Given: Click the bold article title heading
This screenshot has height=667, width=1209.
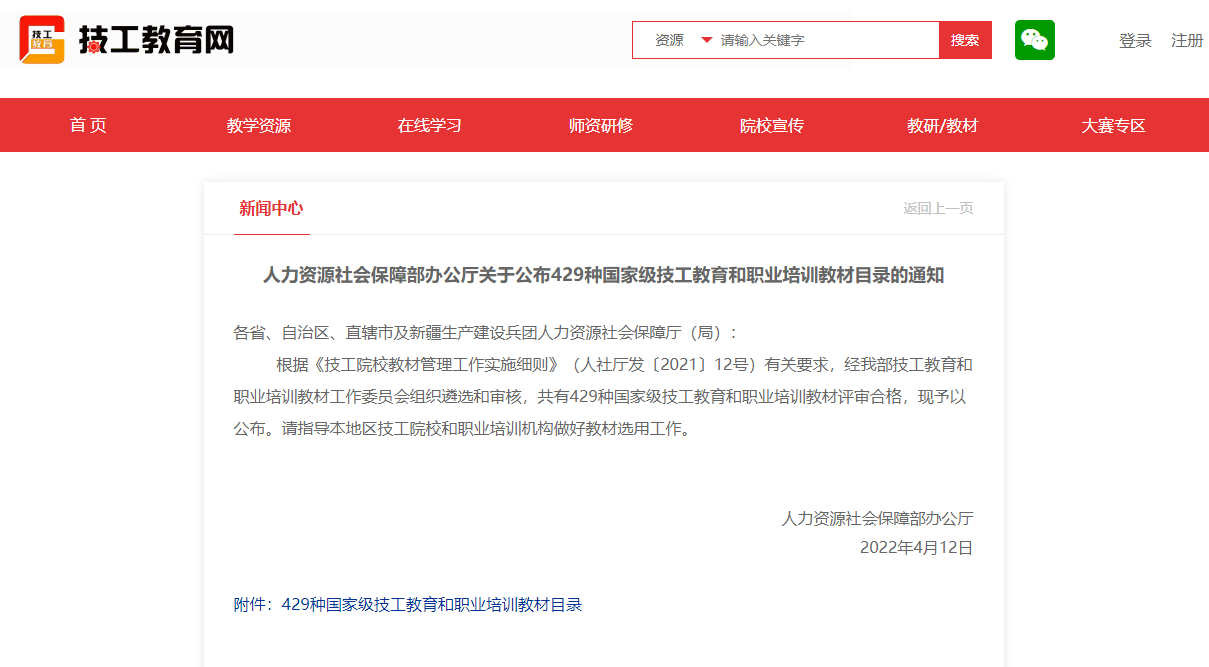Looking at the screenshot, I should 603,275.
